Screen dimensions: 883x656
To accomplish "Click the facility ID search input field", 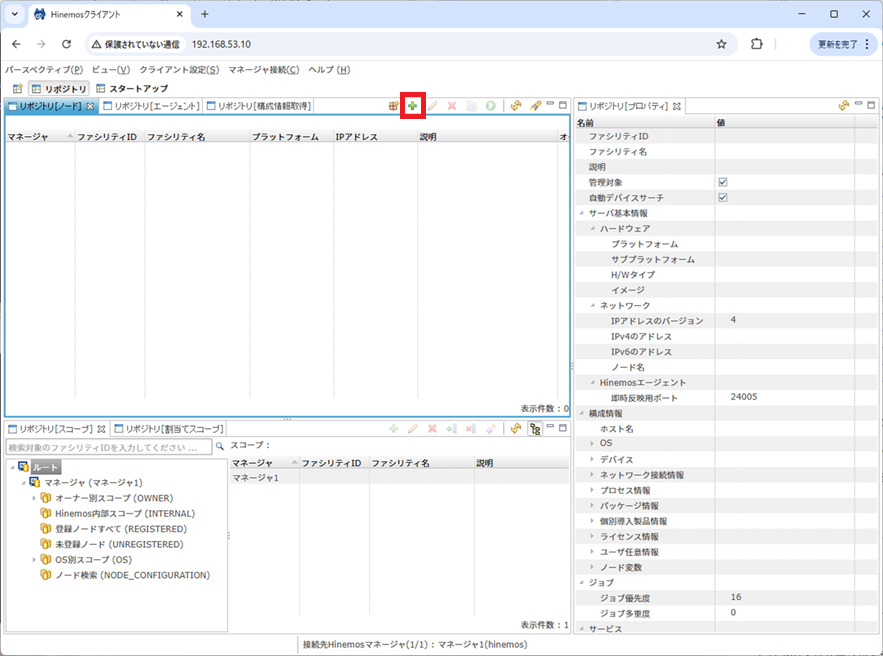I will pyautogui.click(x=109, y=447).
